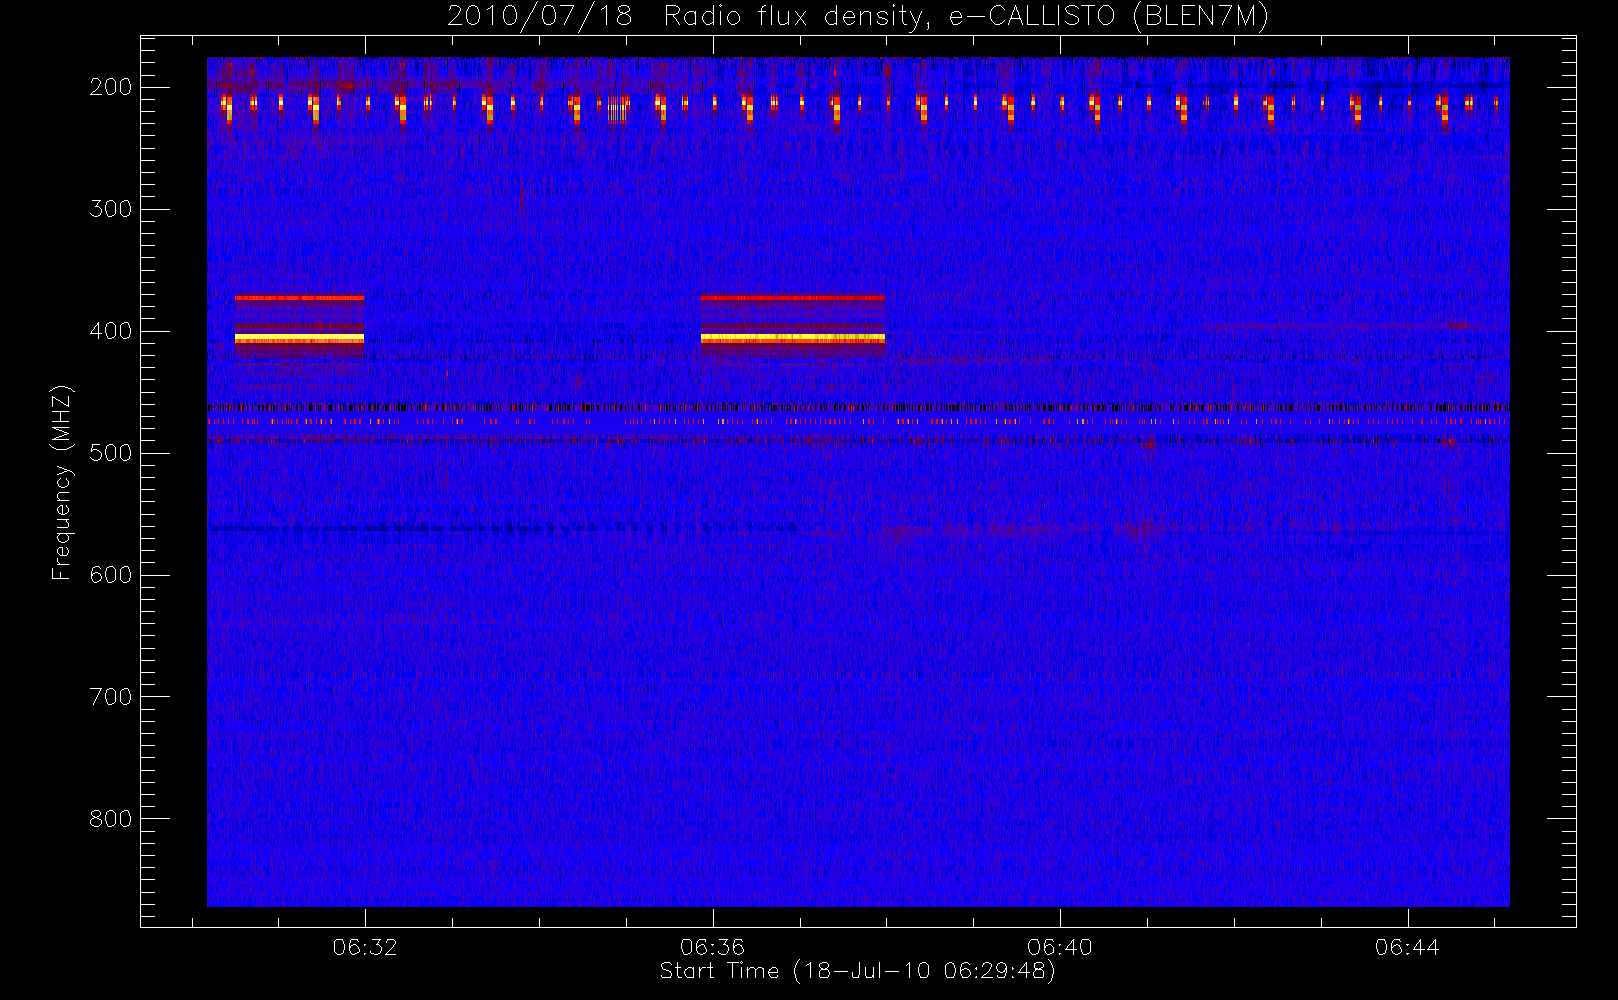1618x1000 pixels.
Task: Click the 600 frequency tick label
Action: click(111, 575)
